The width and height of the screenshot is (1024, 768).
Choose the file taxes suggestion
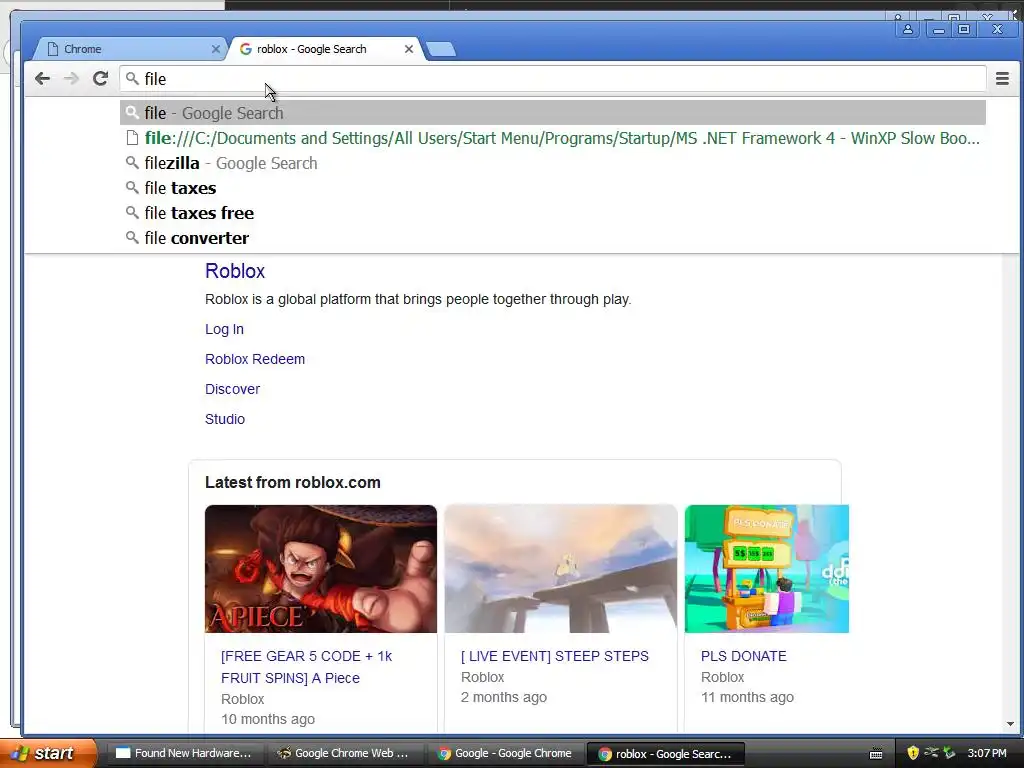click(x=552, y=188)
